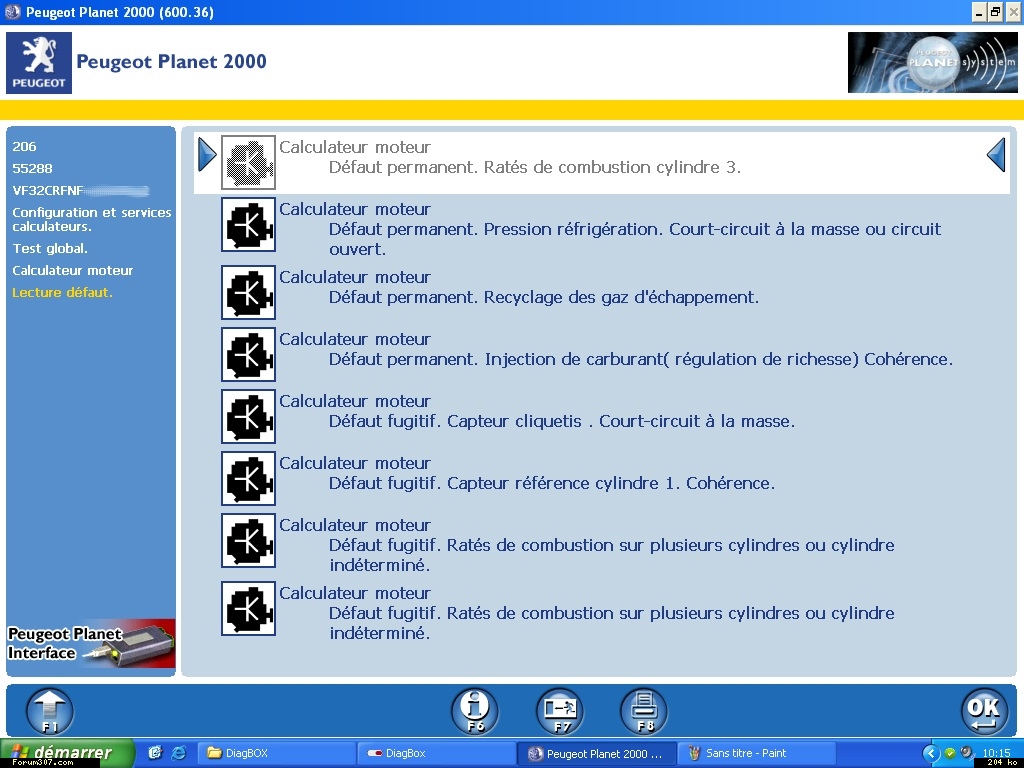Go to 'Configuration et services calculateurs.'
This screenshot has height=768, width=1024.
point(92,219)
